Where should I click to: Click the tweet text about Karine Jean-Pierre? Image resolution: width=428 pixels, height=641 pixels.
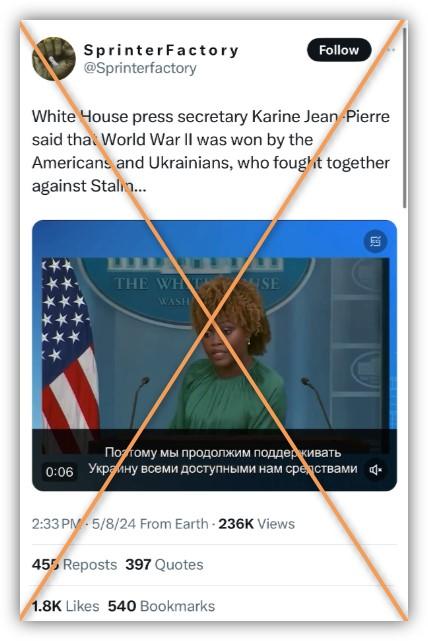click(x=211, y=151)
